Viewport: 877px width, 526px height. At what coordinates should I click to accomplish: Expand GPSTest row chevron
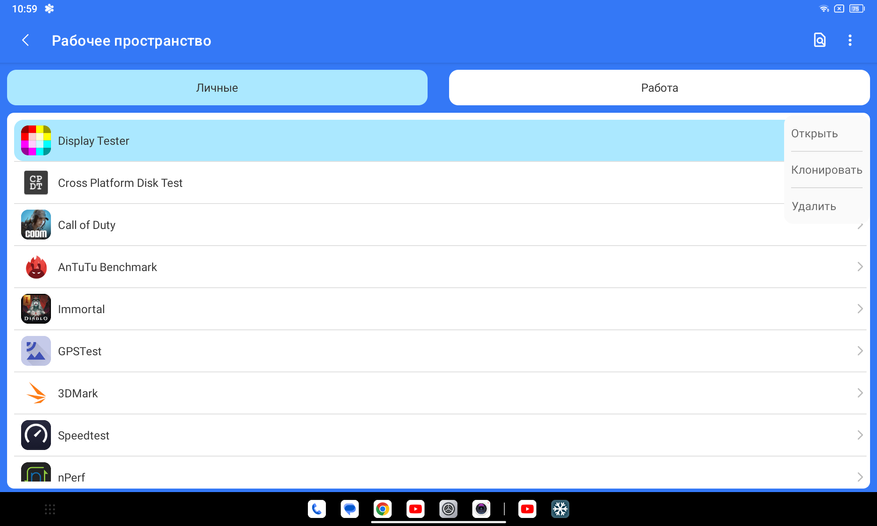pyautogui.click(x=860, y=351)
